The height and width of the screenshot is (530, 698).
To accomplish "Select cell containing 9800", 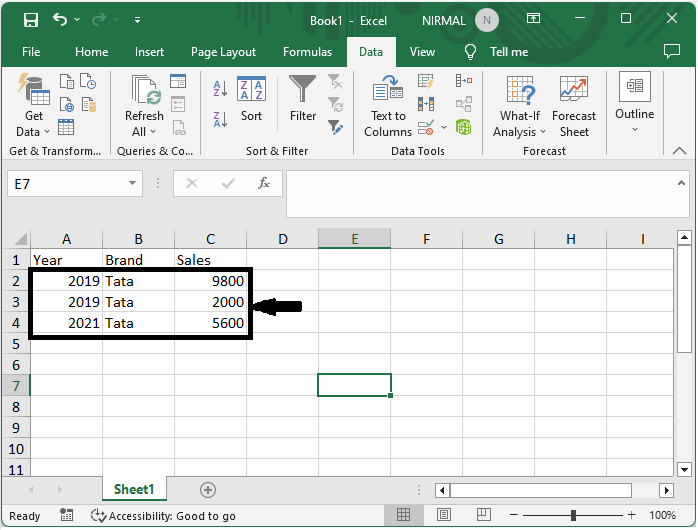I will coord(210,281).
